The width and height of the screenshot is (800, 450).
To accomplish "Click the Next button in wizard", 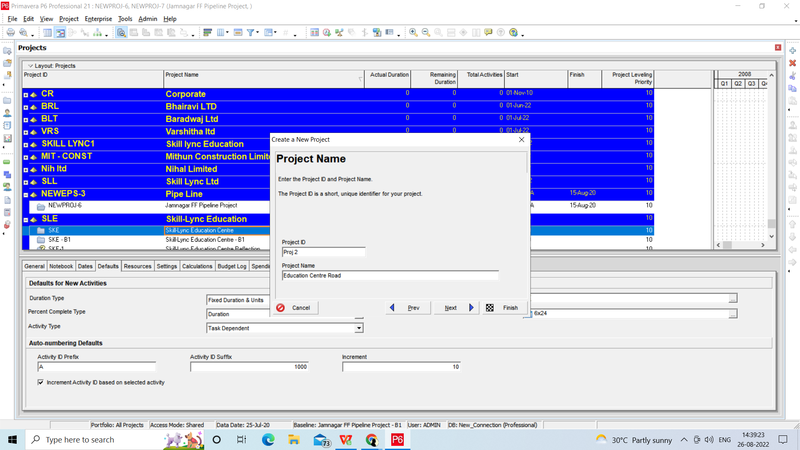I will [456, 308].
